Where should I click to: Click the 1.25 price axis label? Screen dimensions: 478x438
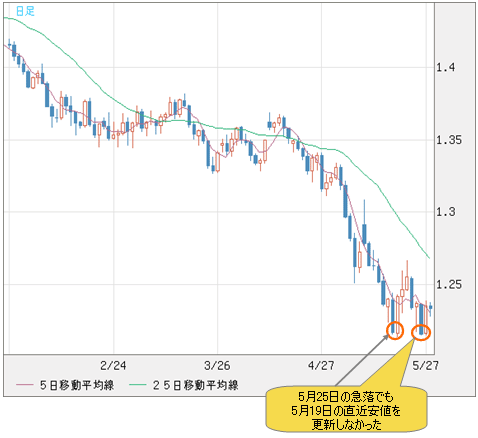pyautogui.click(x=449, y=285)
